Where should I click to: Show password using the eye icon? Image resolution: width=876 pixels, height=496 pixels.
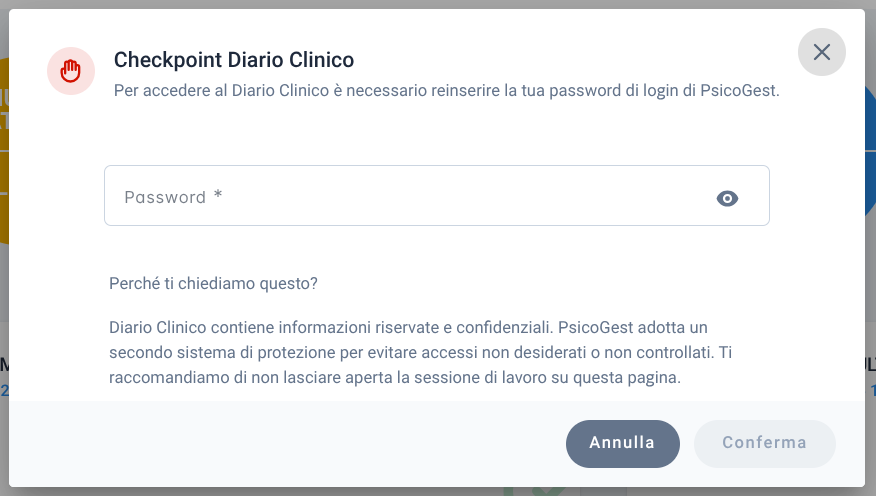pyautogui.click(x=727, y=198)
